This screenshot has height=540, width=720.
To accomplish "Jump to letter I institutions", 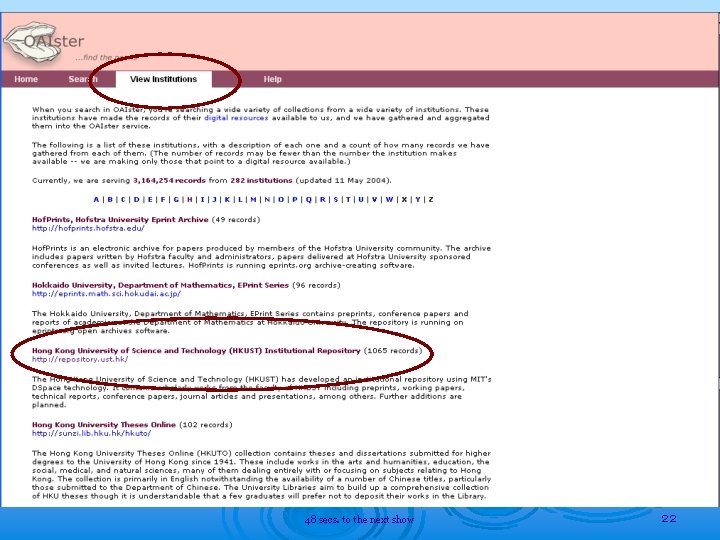I will coord(202,200).
